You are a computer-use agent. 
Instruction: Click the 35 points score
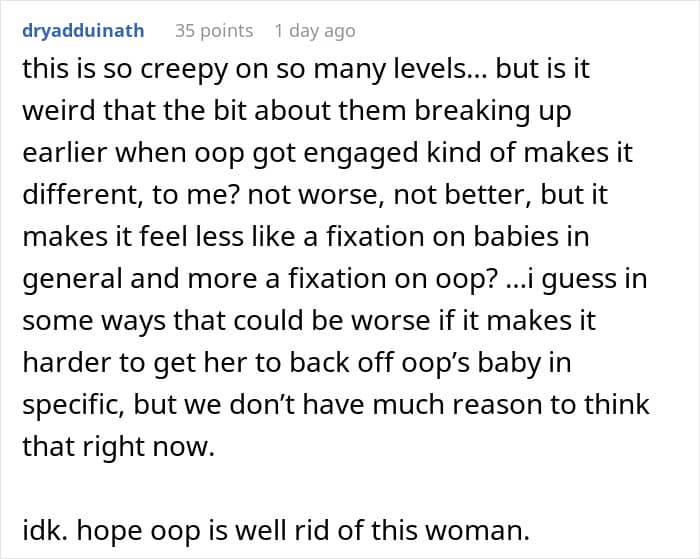[214, 31]
